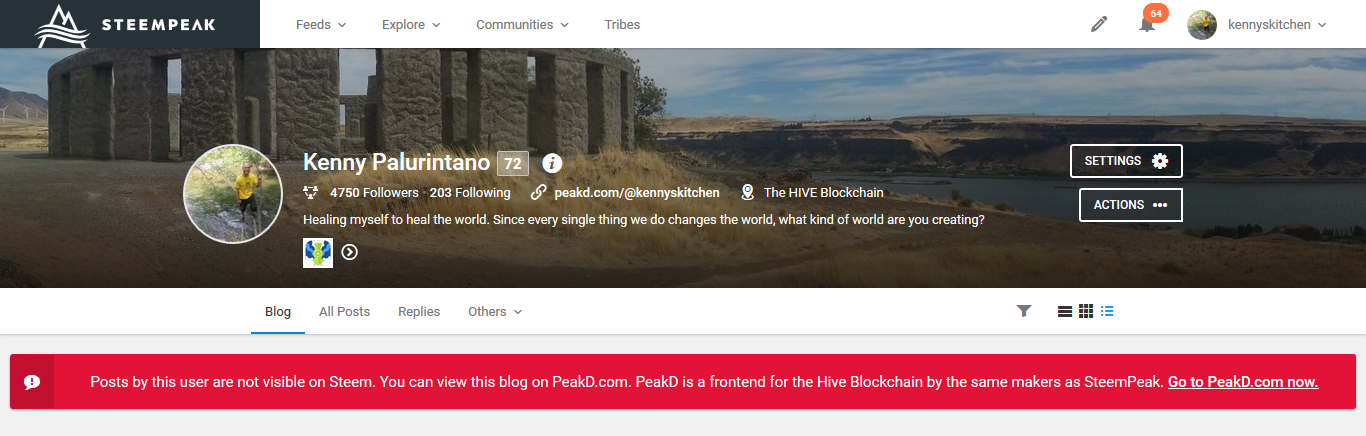Expand the Feeds dropdown menu
This screenshot has width=1366, height=436.
pos(321,24)
